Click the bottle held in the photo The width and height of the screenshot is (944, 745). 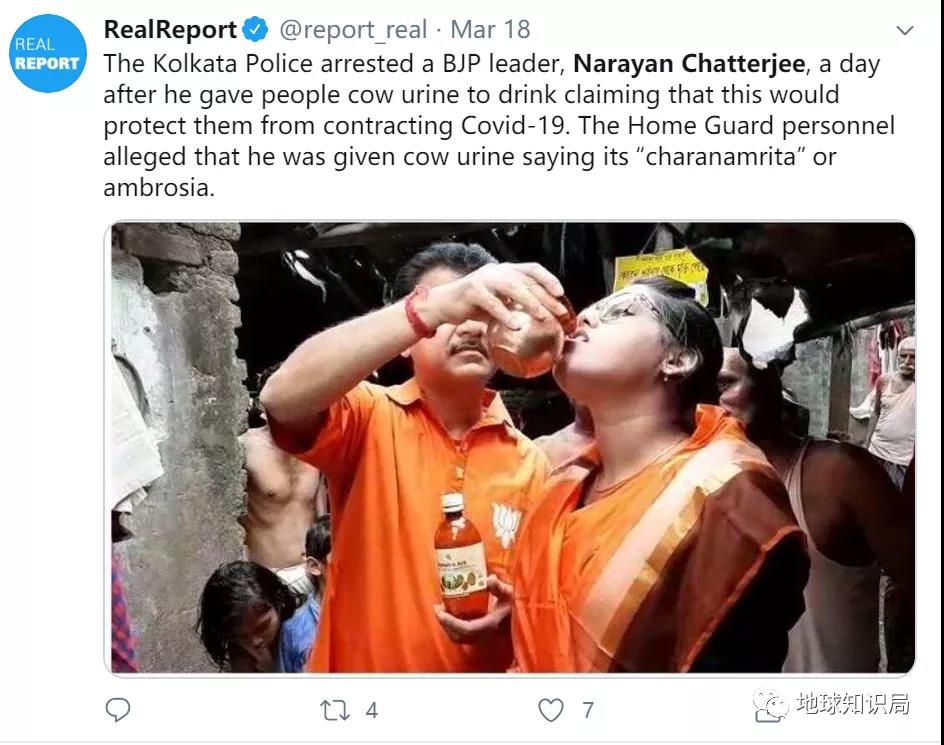coord(460,557)
